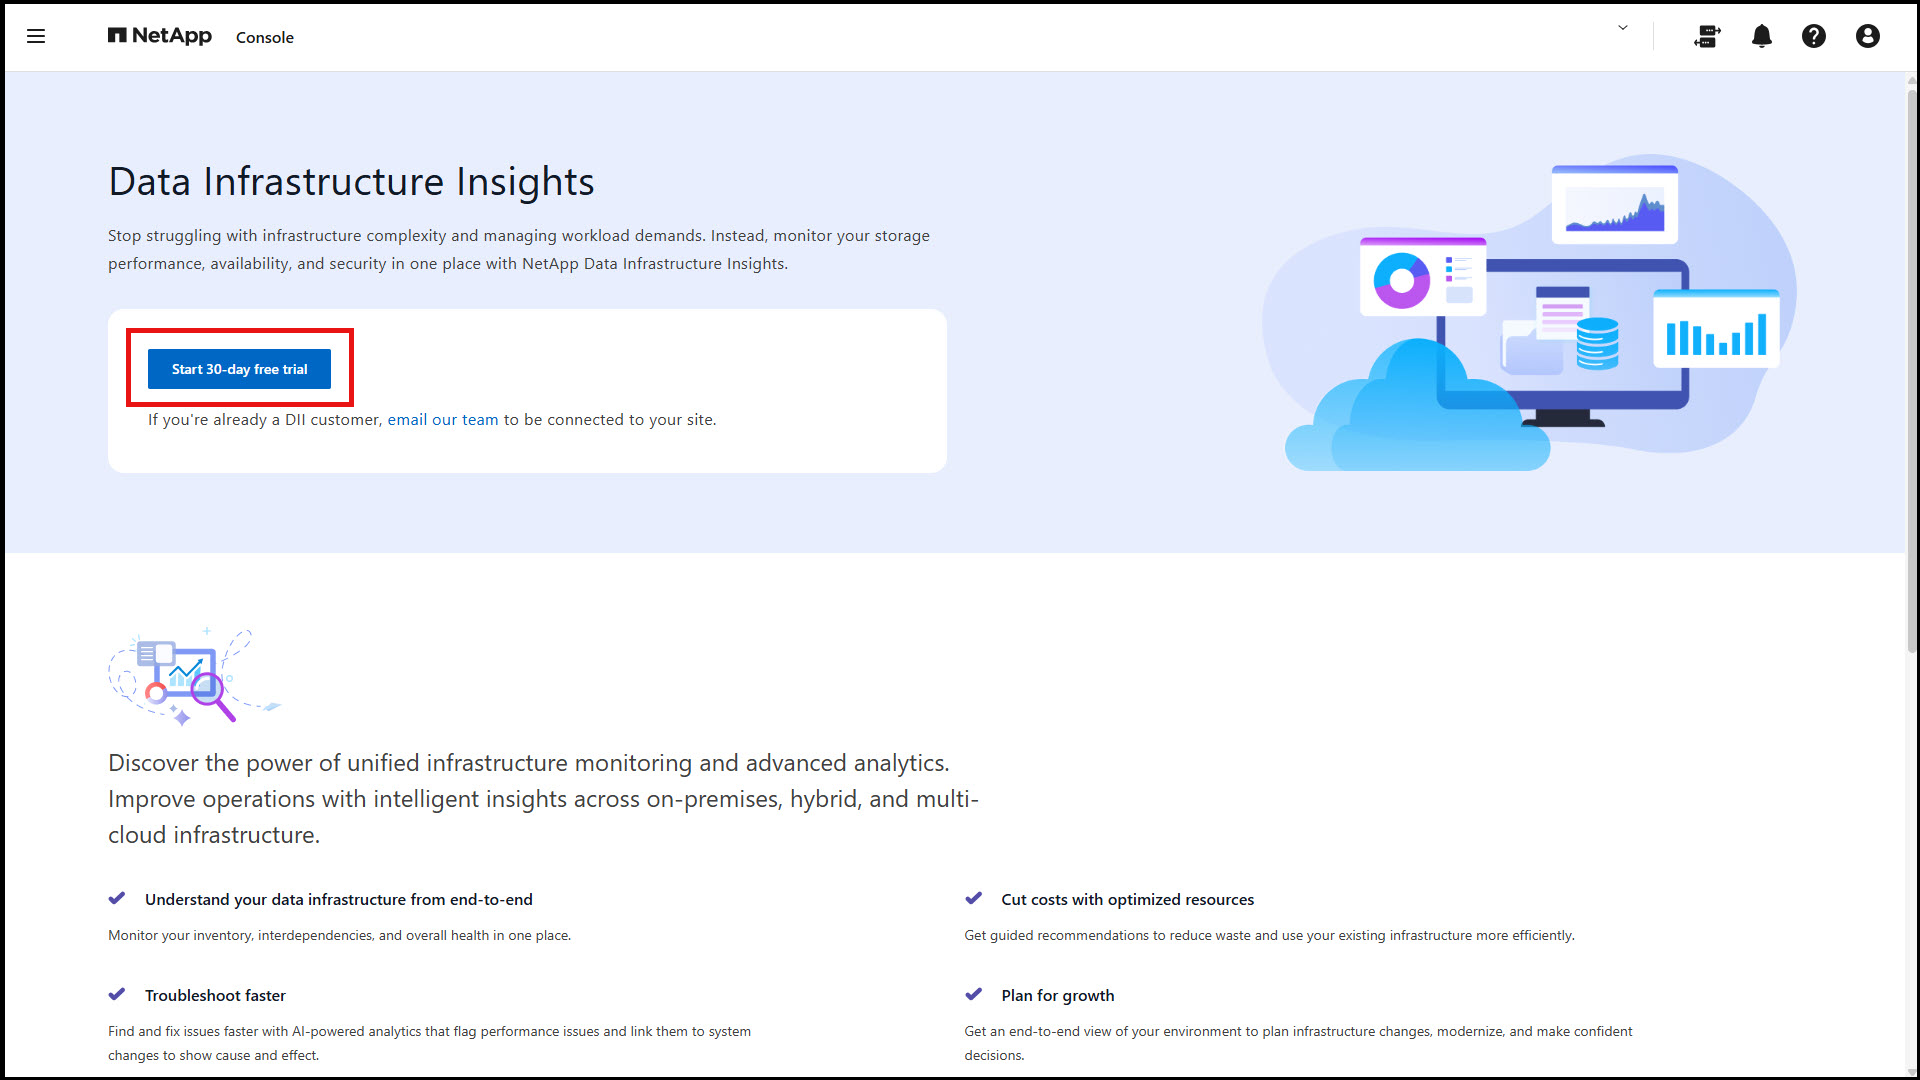
Task: Open the notifications bell
Action: [x=1762, y=37]
